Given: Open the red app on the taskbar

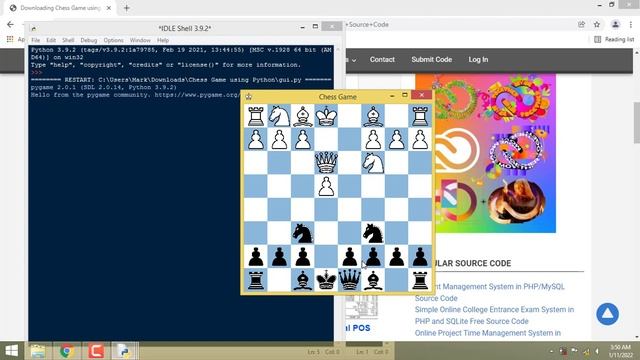Looking at the screenshot, I should pyautogui.click(x=96, y=351).
